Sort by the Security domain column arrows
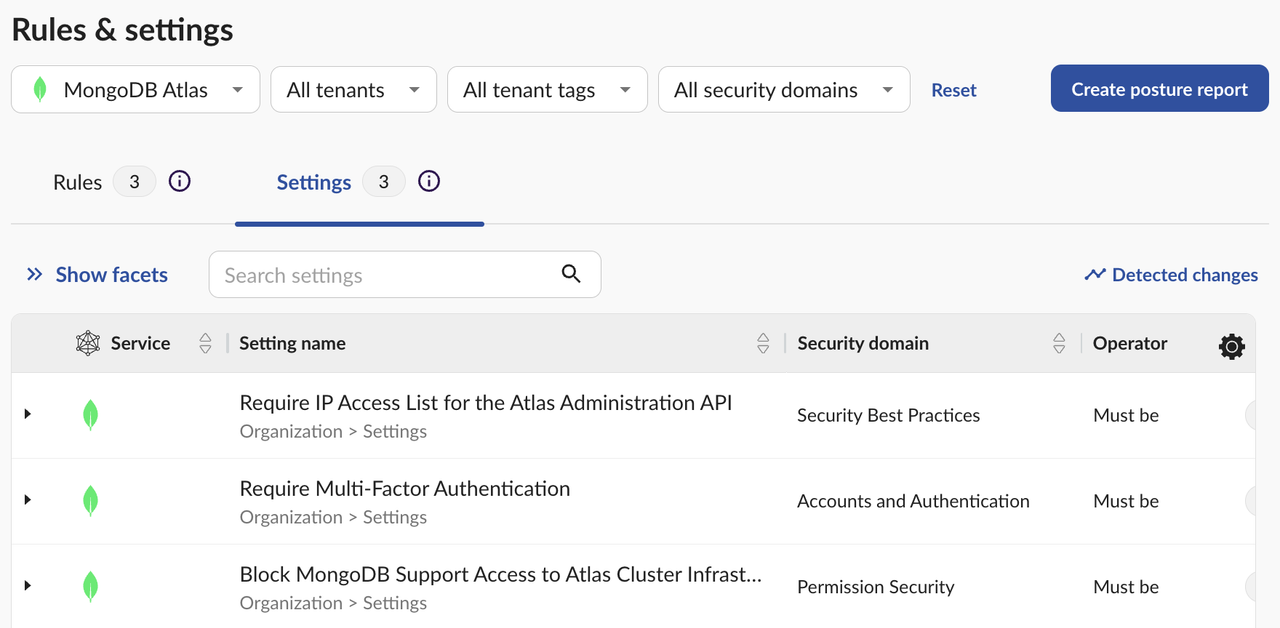 1059,343
